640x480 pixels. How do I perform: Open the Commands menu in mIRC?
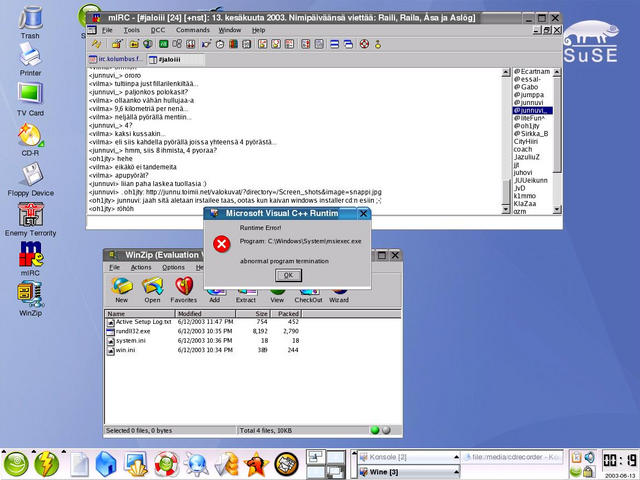click(193, 30)
